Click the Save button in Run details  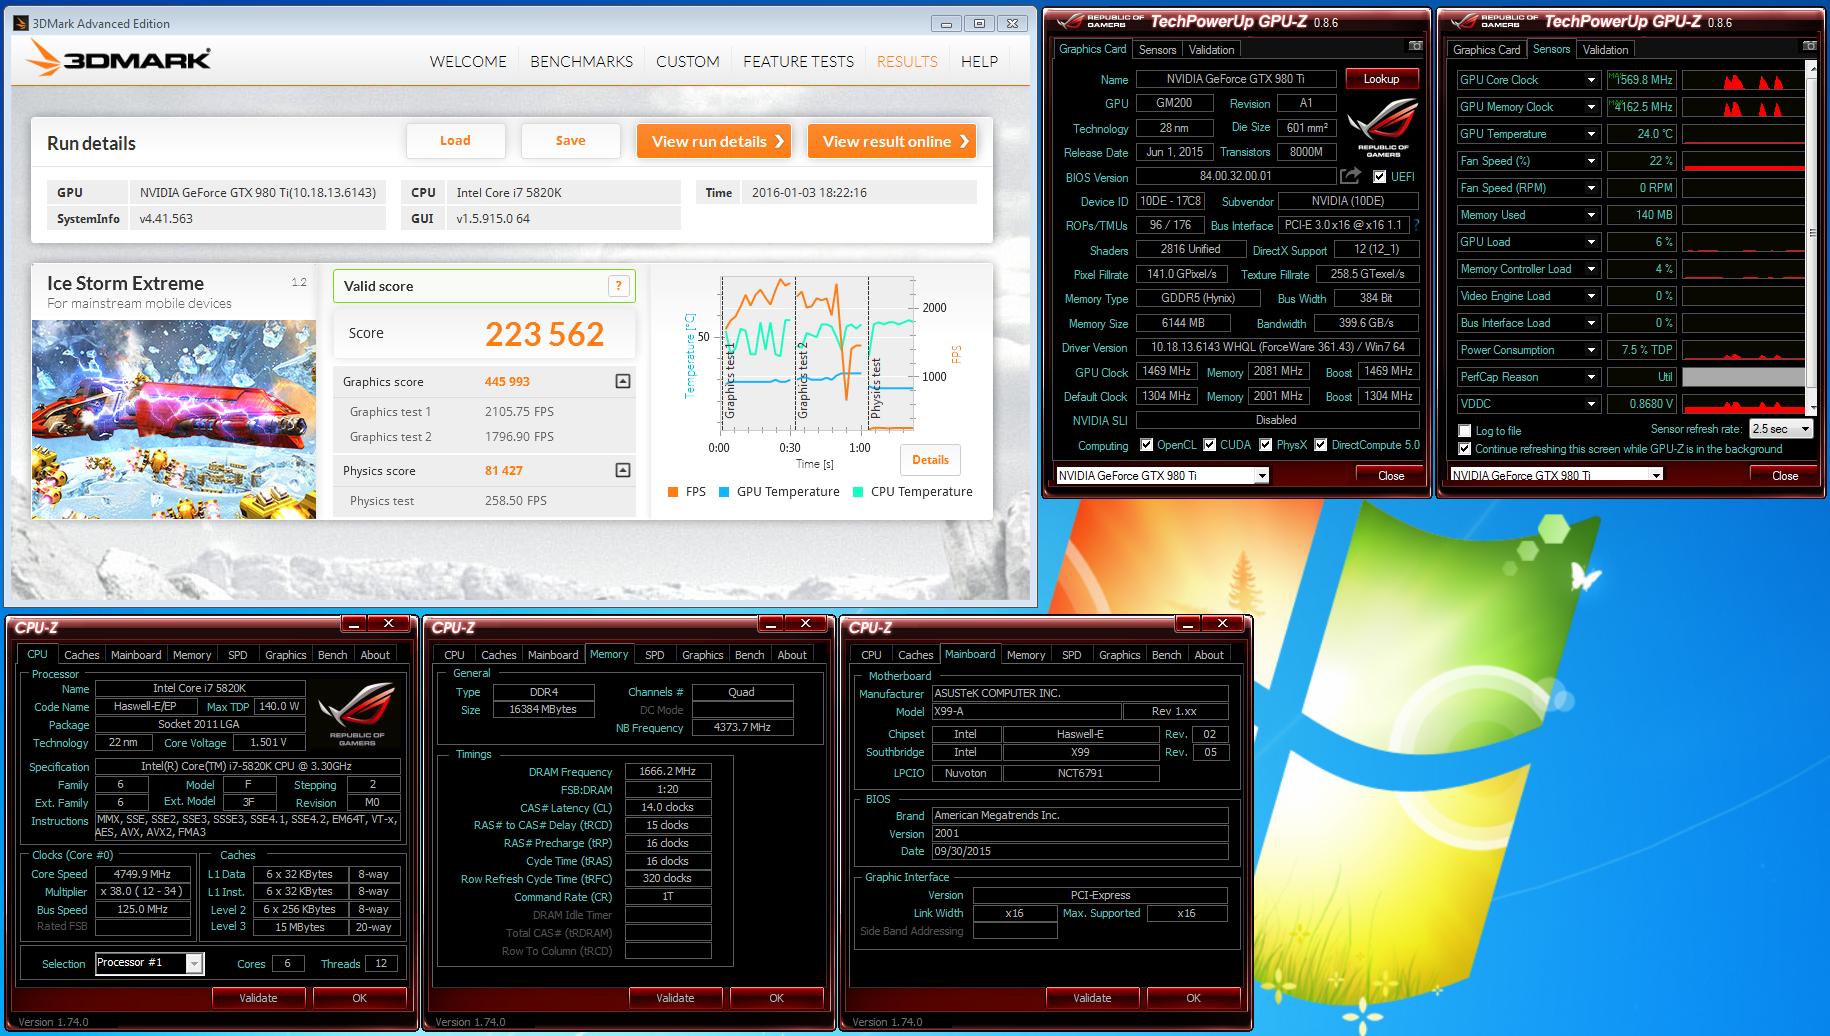570,141
